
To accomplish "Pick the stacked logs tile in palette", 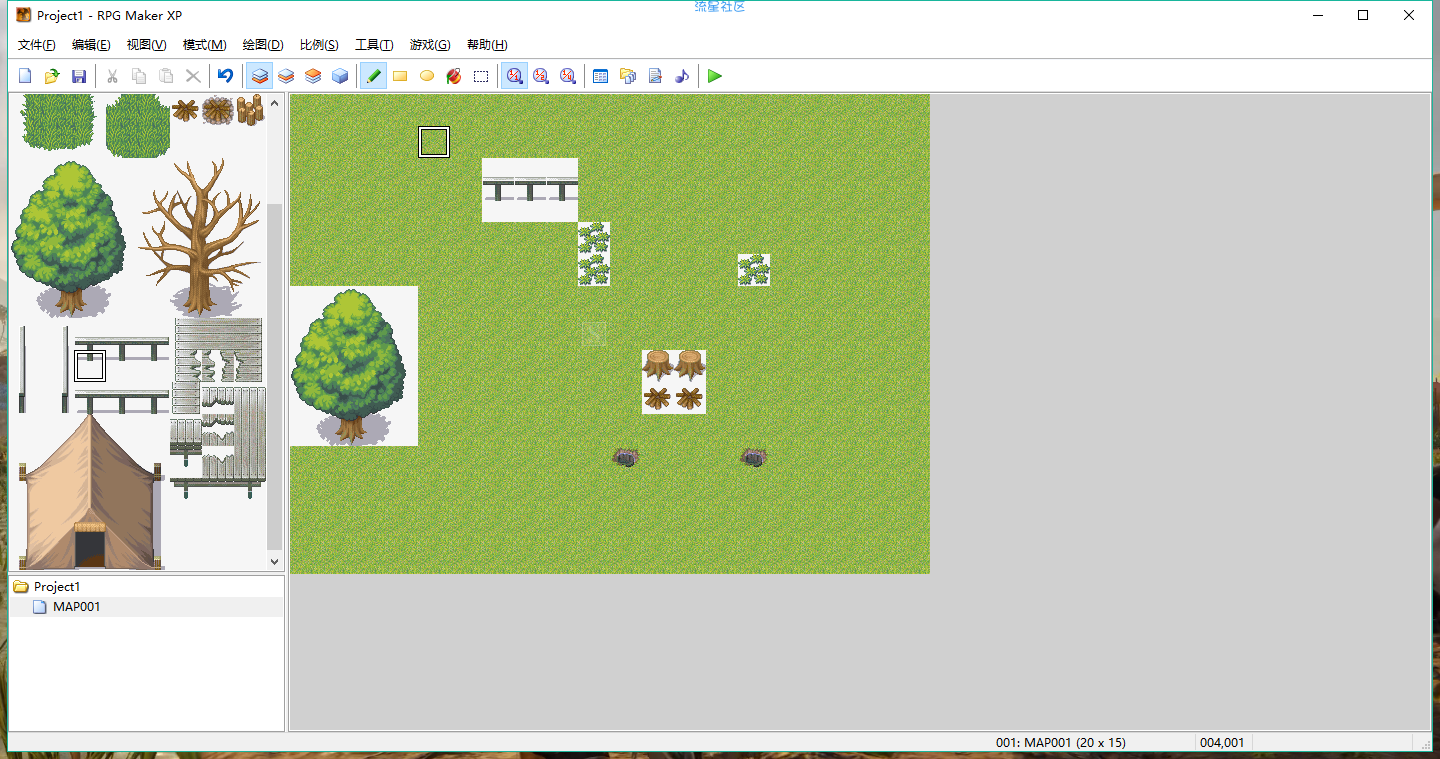I will (x=250, y=110).
